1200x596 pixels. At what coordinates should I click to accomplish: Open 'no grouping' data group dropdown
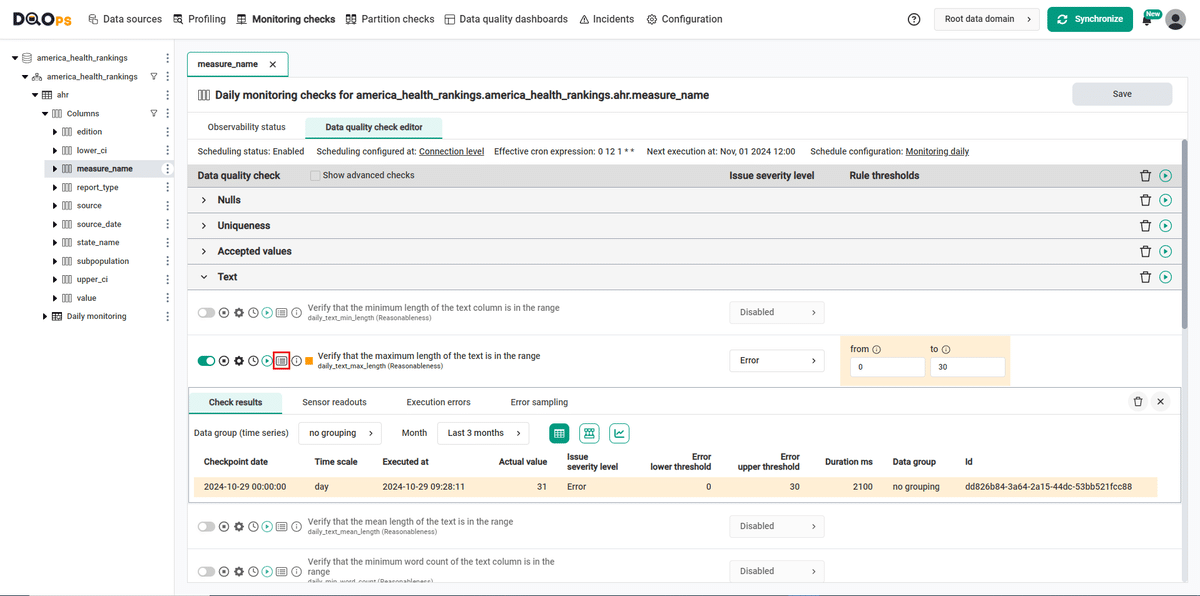[340, 433]
